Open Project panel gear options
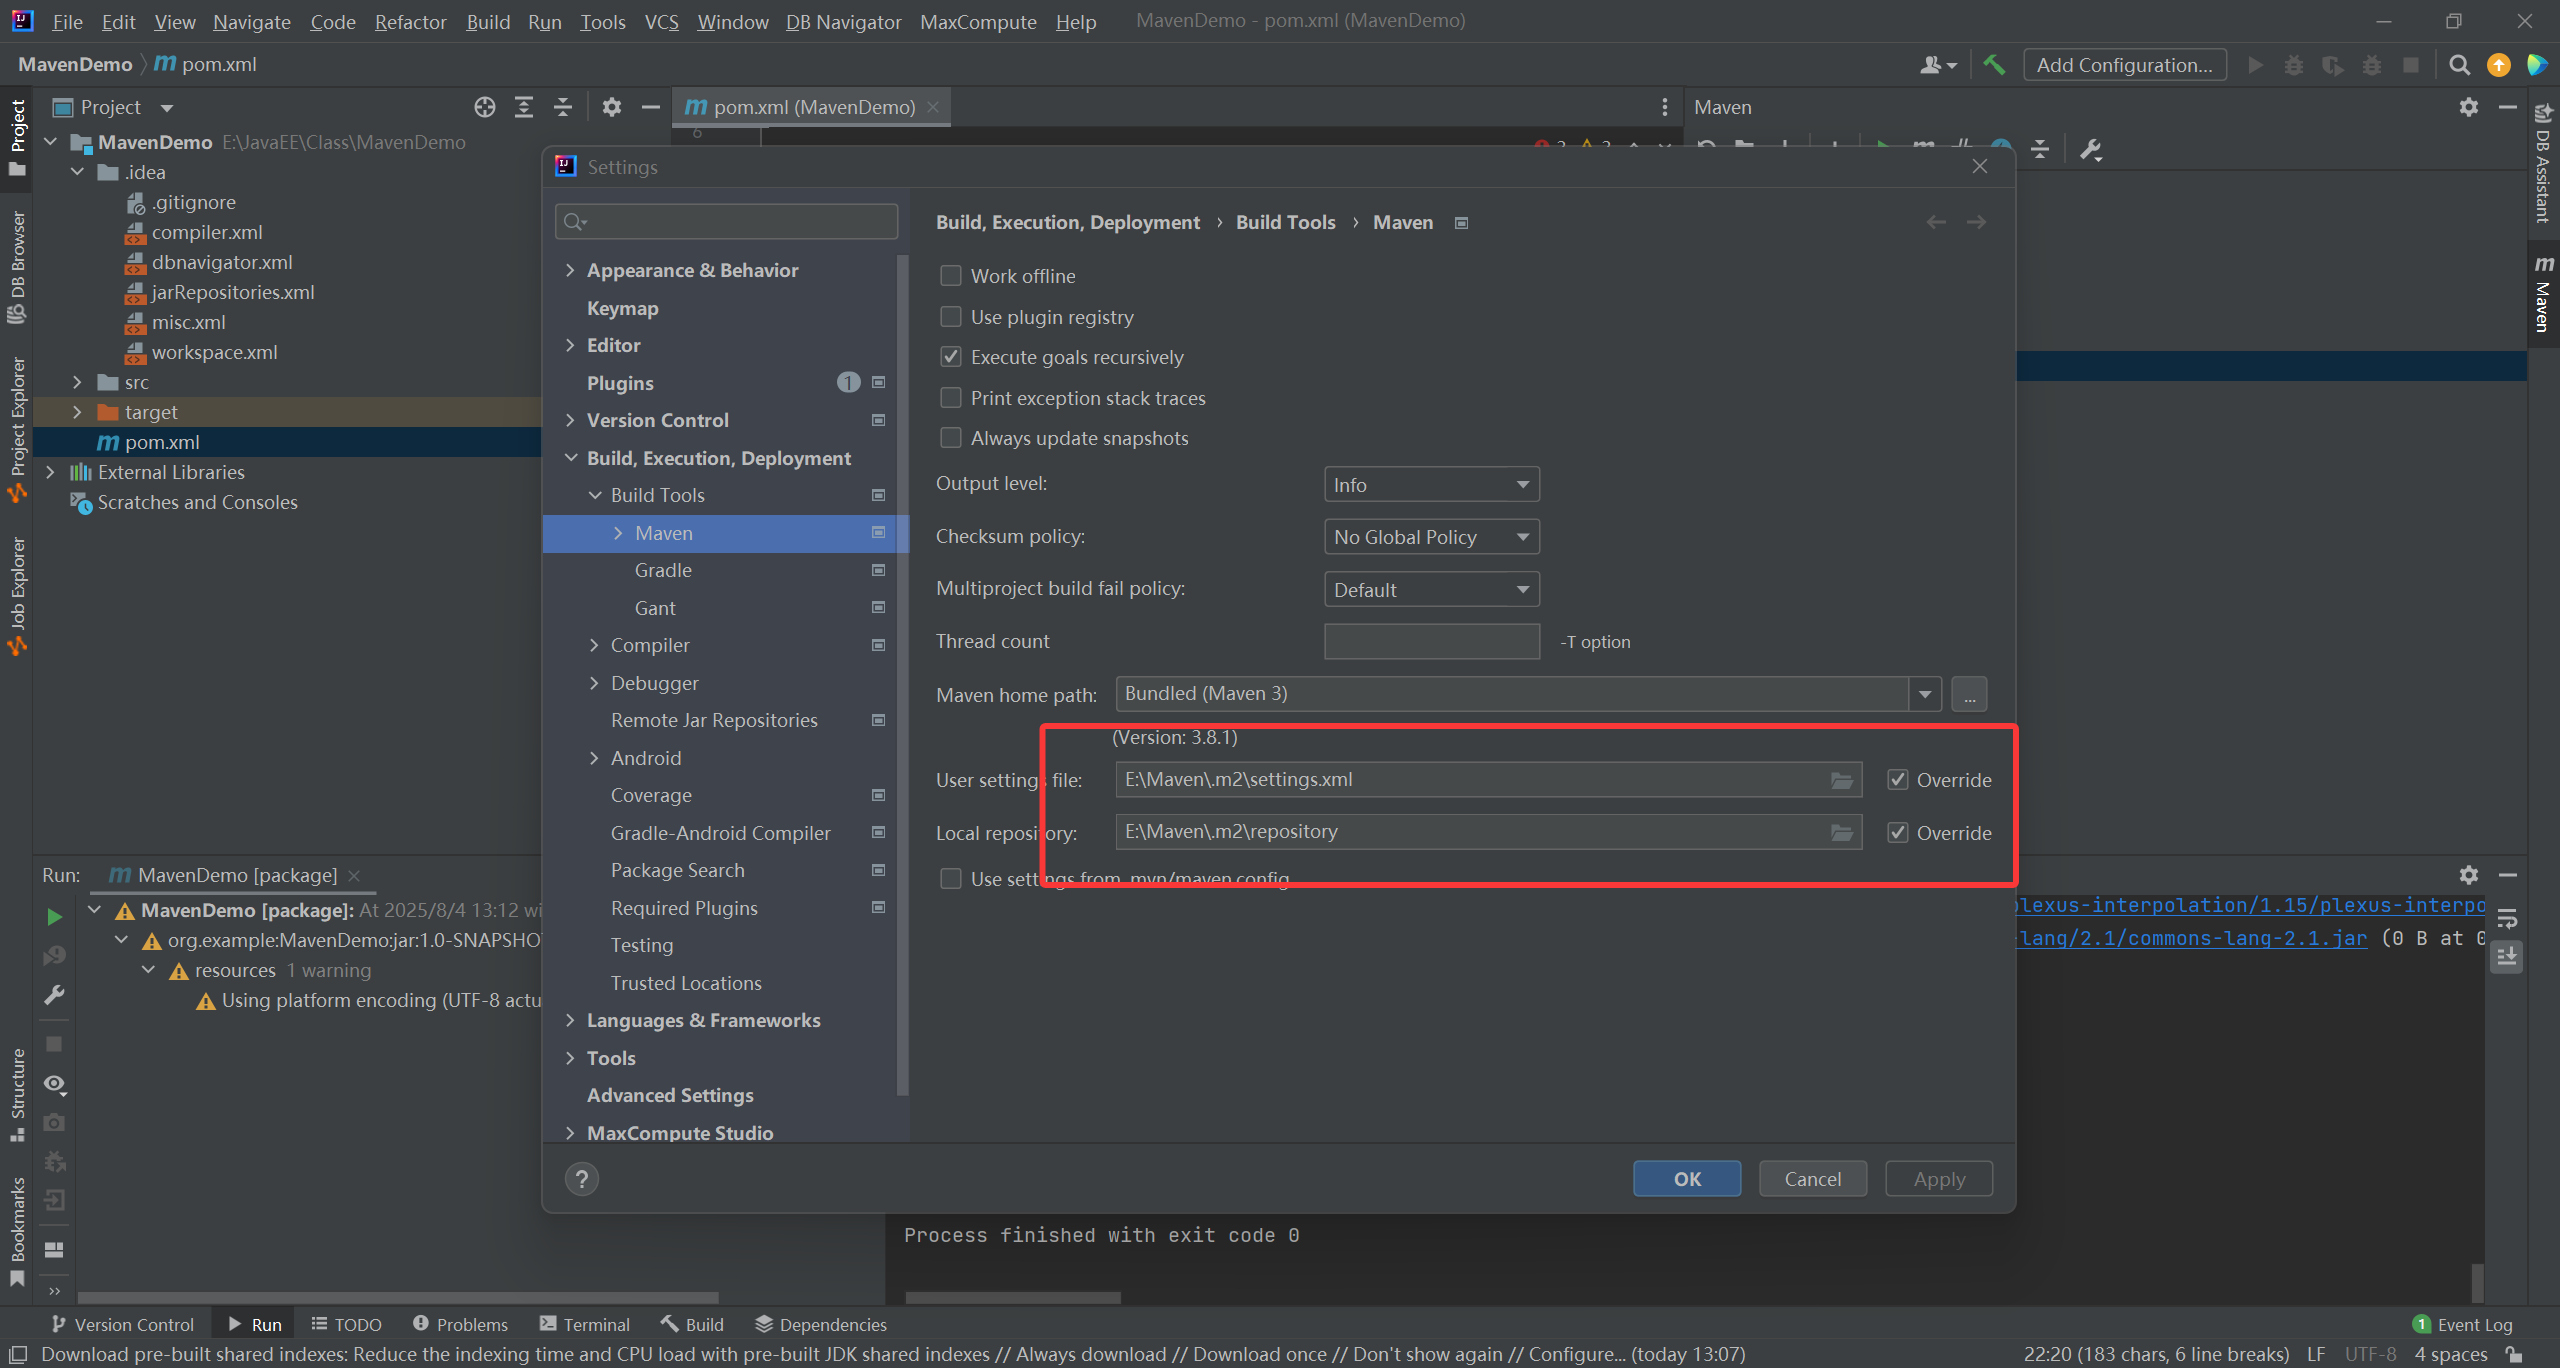This screenshot has width=2560, height=1368. (x=612, y=107)
